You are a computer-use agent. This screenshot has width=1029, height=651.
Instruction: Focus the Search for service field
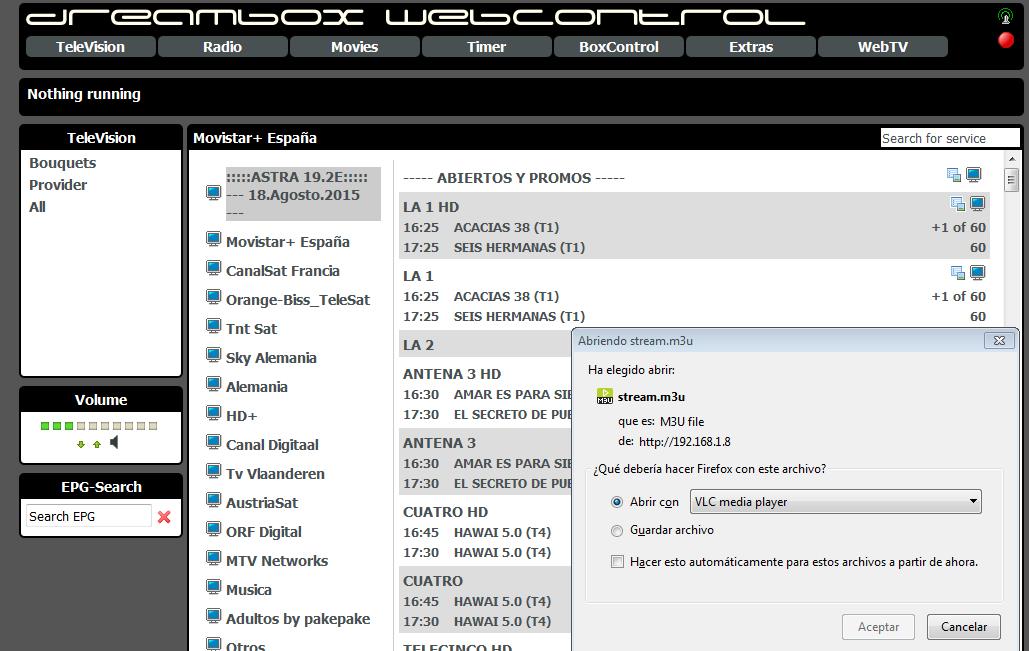(950, 138)
